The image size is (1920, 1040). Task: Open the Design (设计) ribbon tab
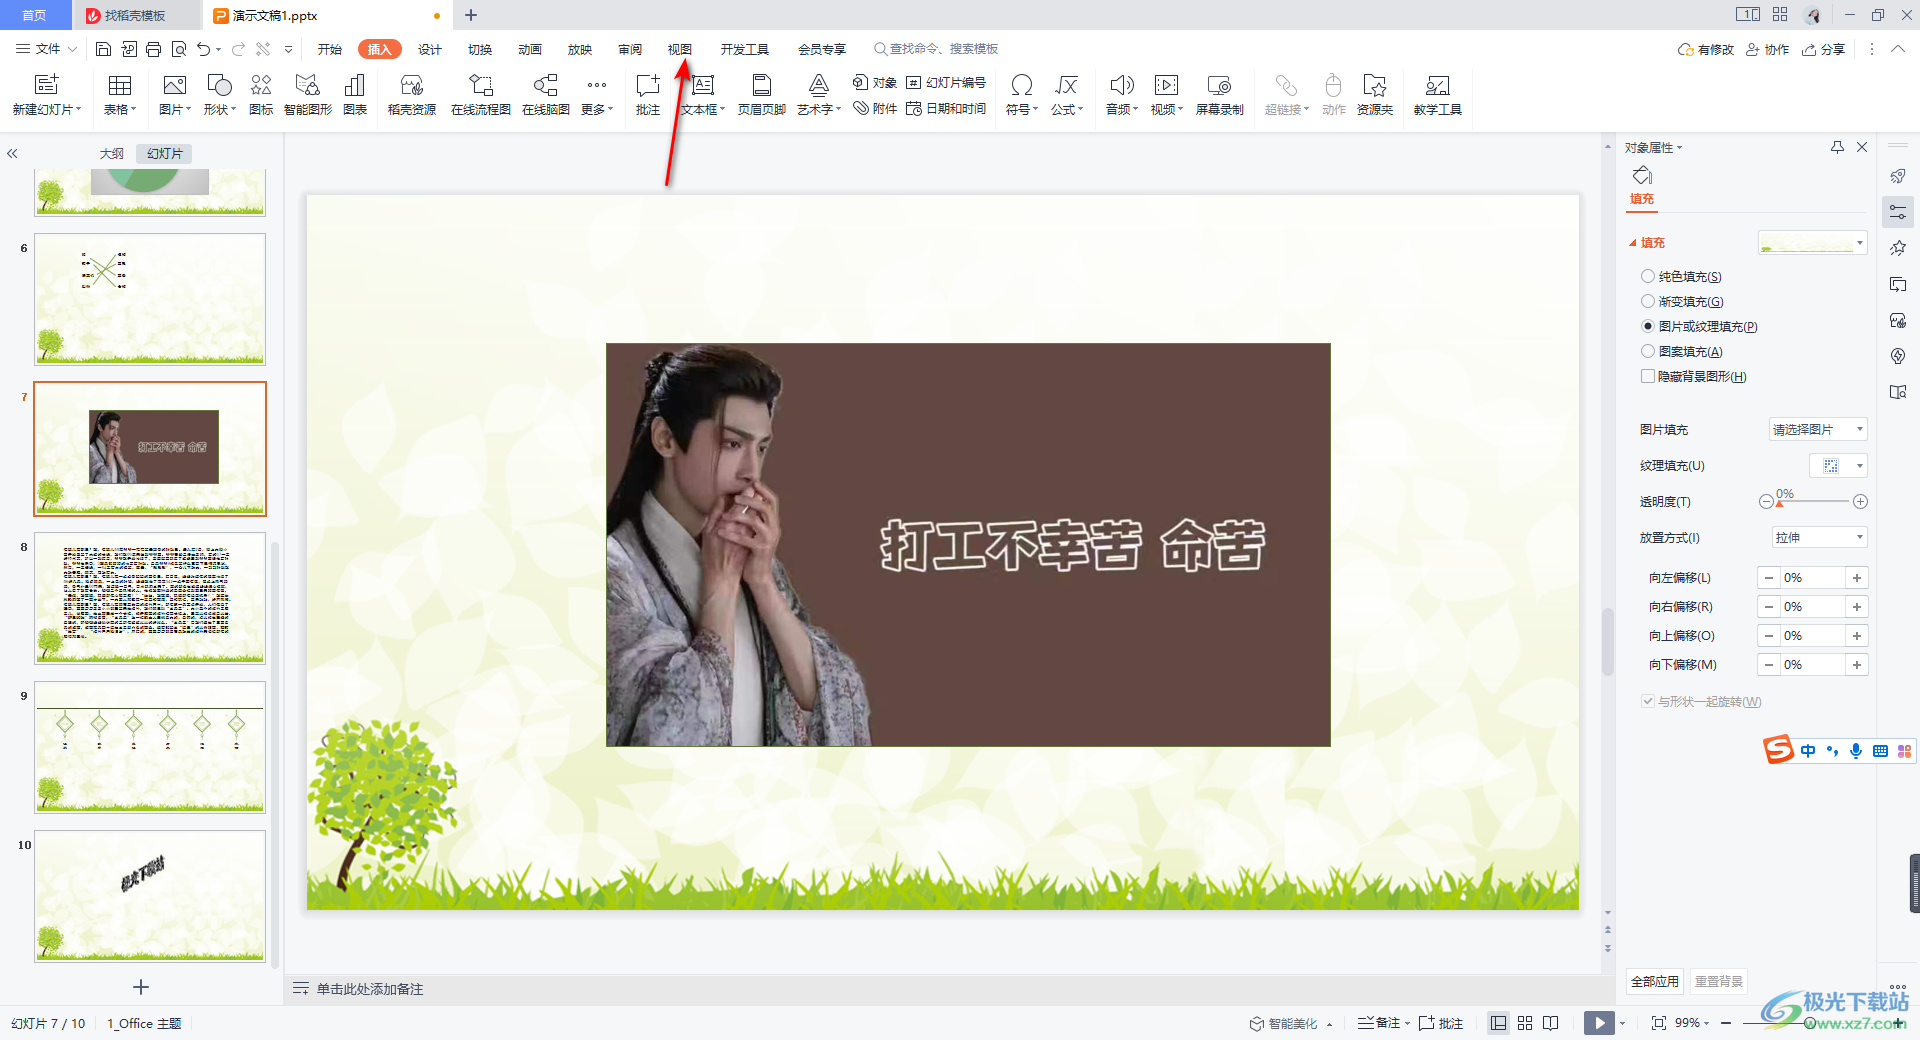430,49
